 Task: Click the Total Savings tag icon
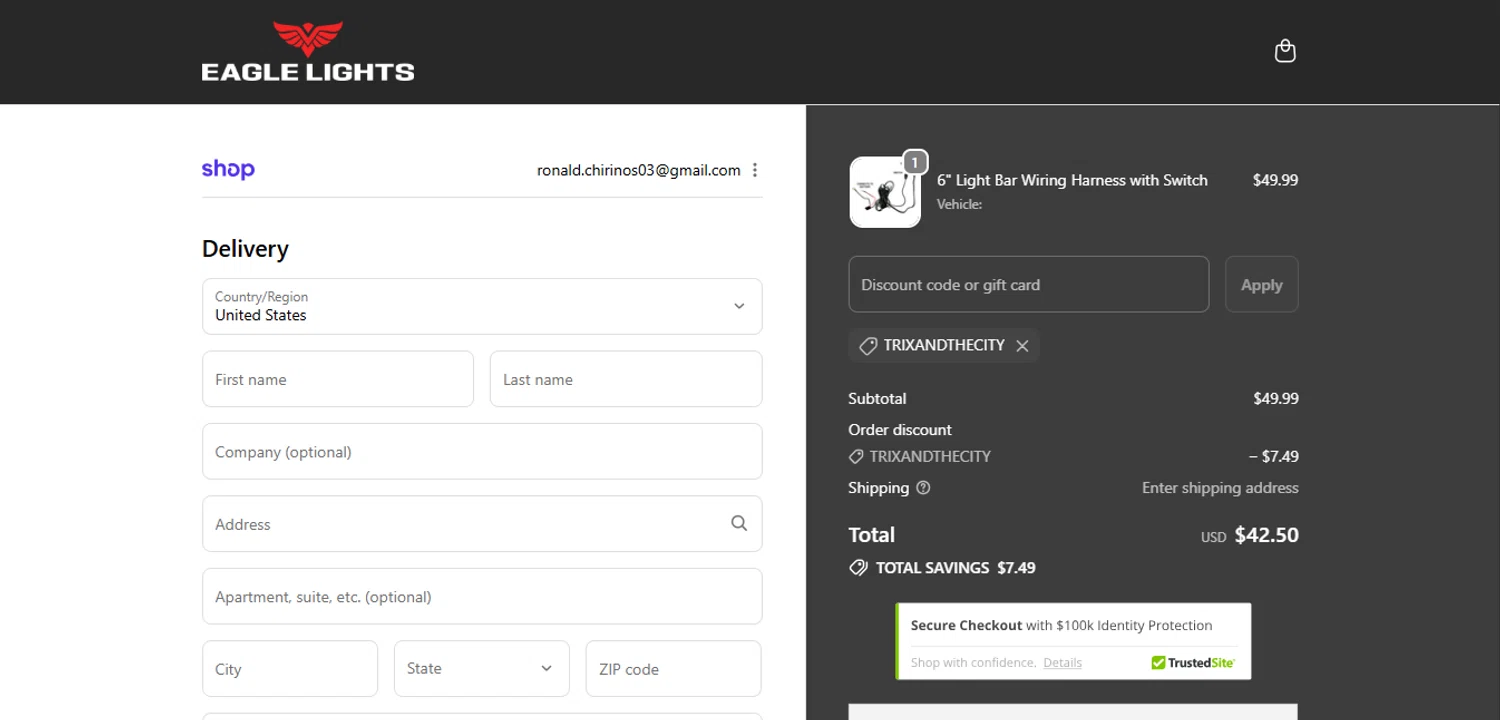(x=858, y=568)
